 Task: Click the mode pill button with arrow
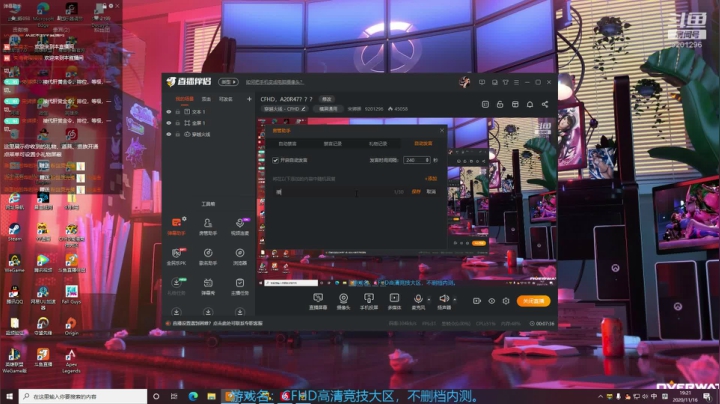point(228,82)
